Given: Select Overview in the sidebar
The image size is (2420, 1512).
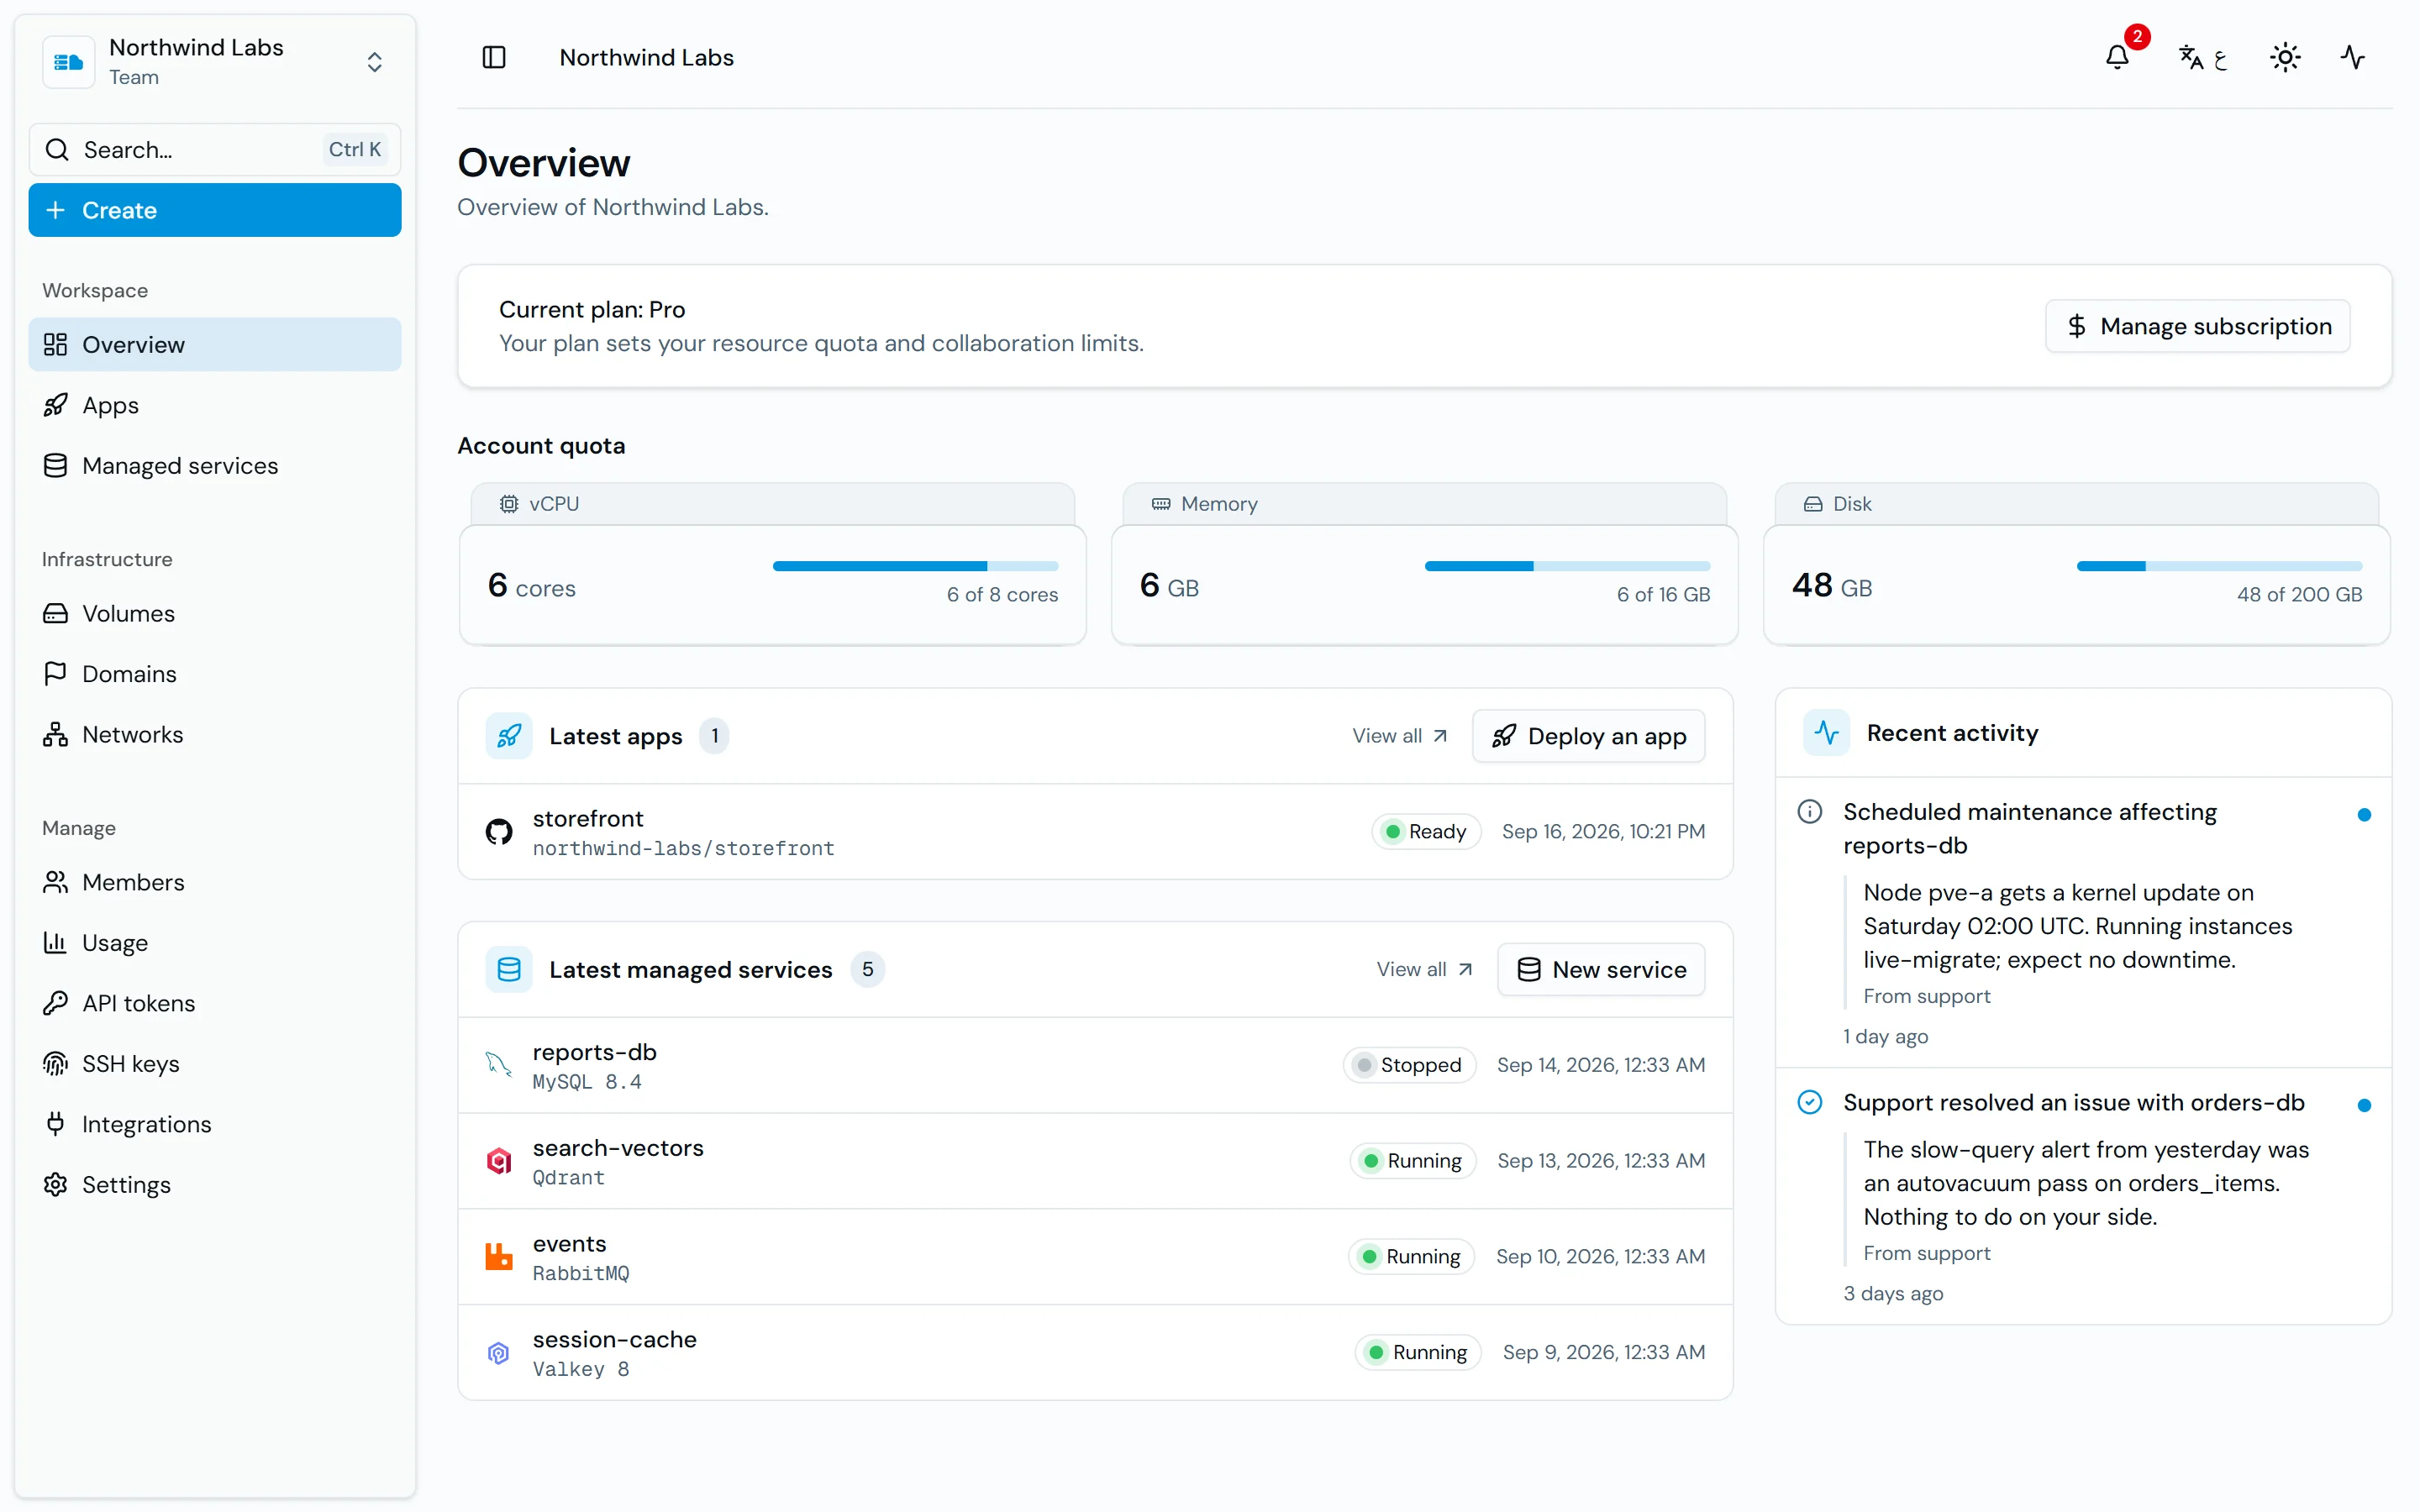Looking at the screenshot, I should click(215, 344).
